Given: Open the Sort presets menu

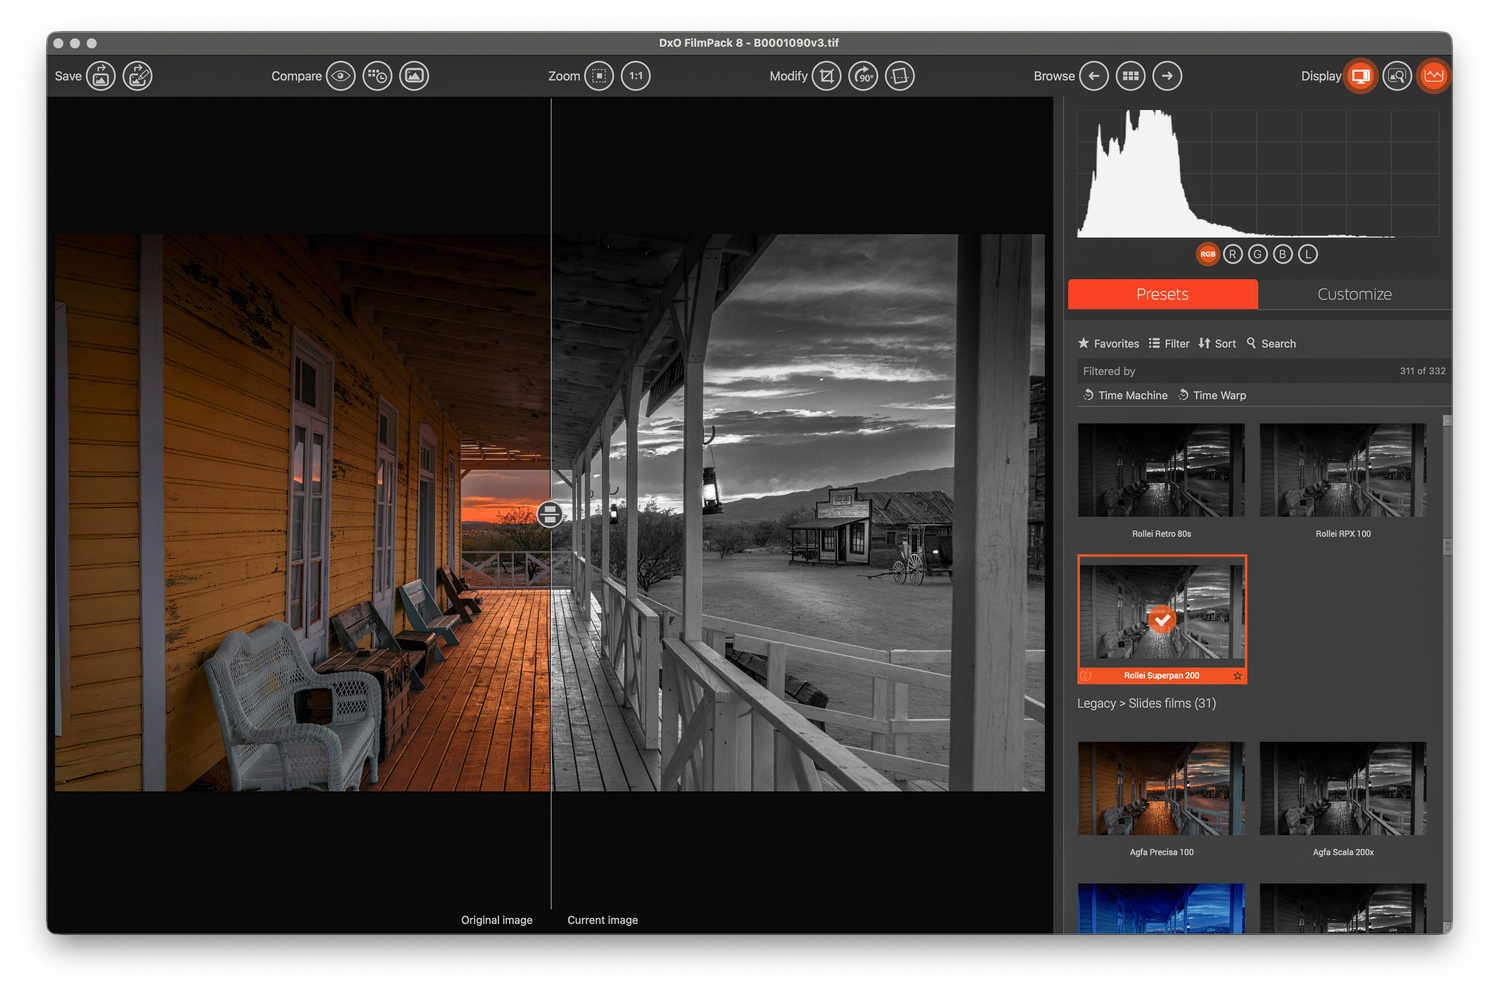Looking at the screenshot, I should coord(1217,344).
